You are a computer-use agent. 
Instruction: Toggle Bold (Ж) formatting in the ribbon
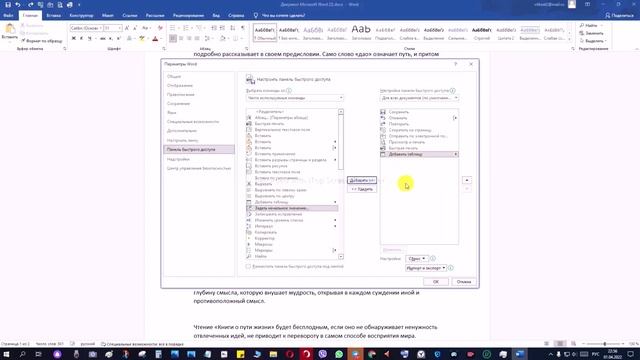74,38
